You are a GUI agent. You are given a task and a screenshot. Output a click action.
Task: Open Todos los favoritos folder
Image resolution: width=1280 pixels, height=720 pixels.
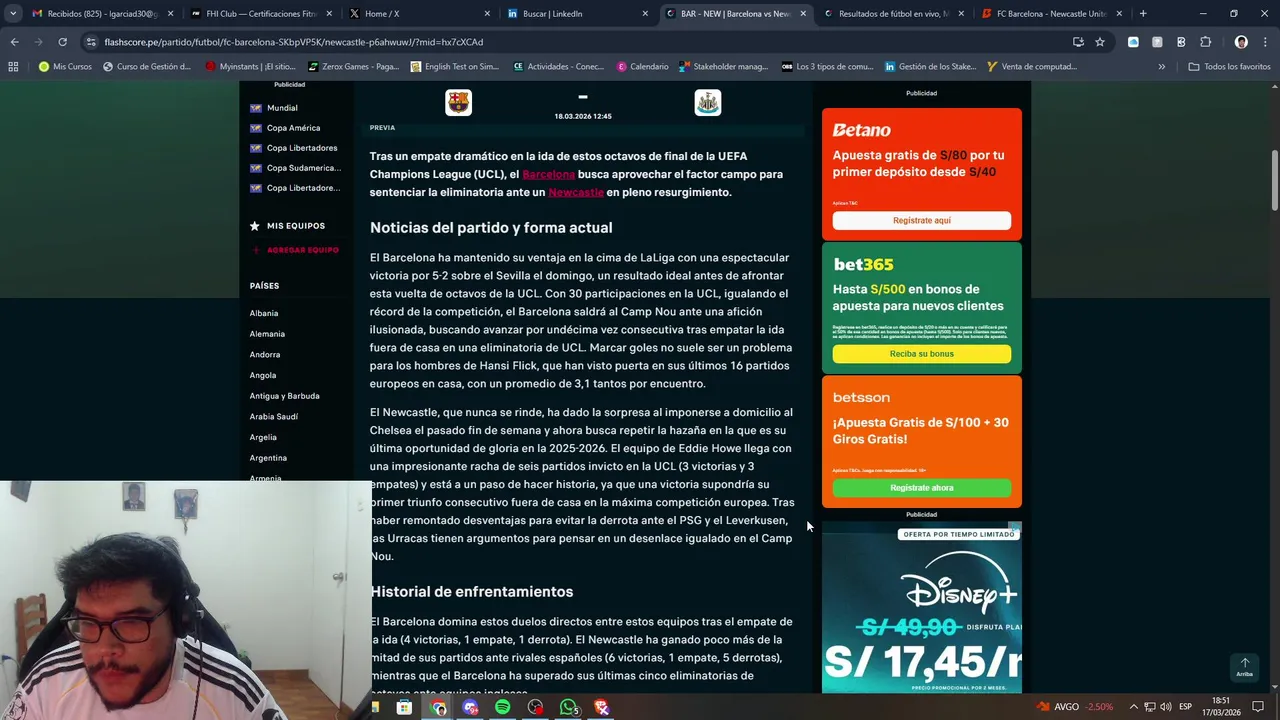[x=1229, y=66]
